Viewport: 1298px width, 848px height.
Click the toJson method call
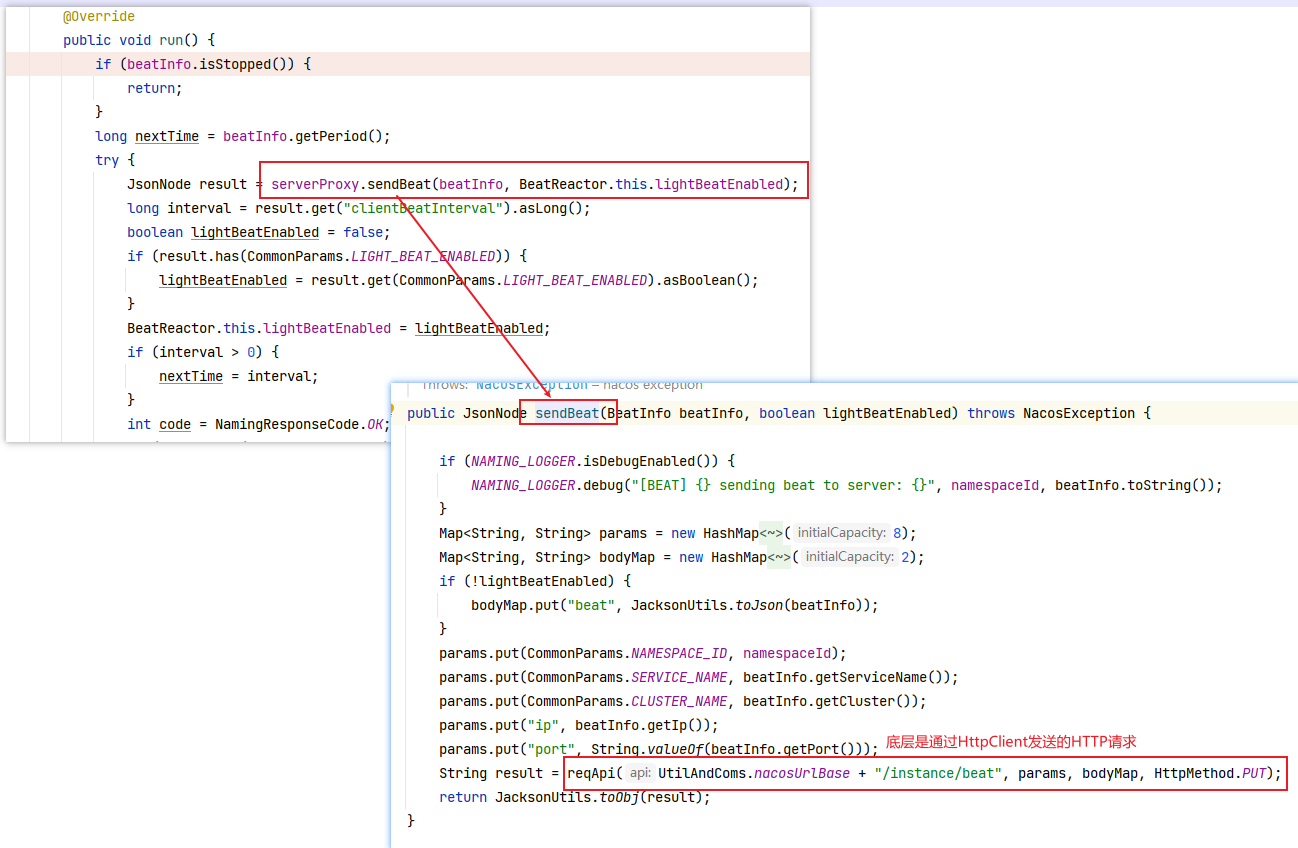point(759,605)
